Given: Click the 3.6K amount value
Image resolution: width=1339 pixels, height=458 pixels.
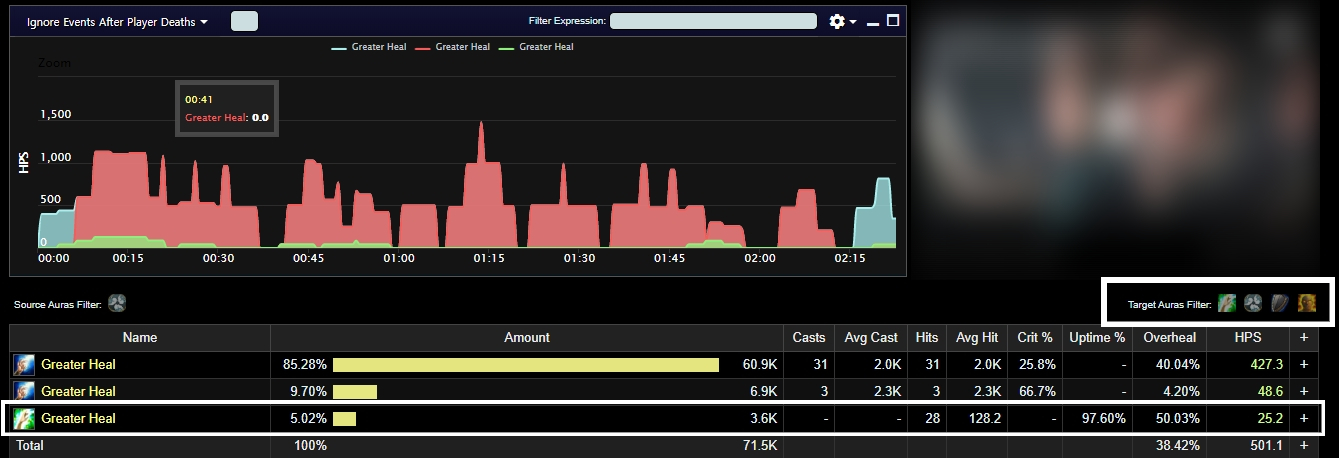Looking at the screenshot, I should point(765,418).
